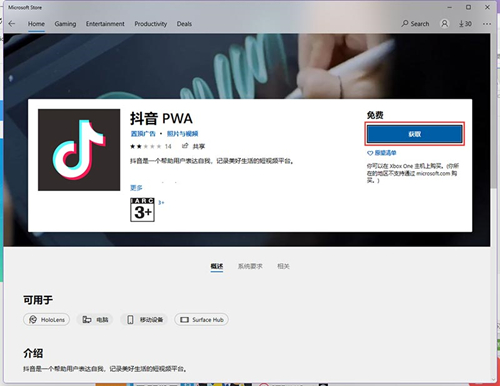
Task: Click the Search magnifier button
Action: coord(415,24)
